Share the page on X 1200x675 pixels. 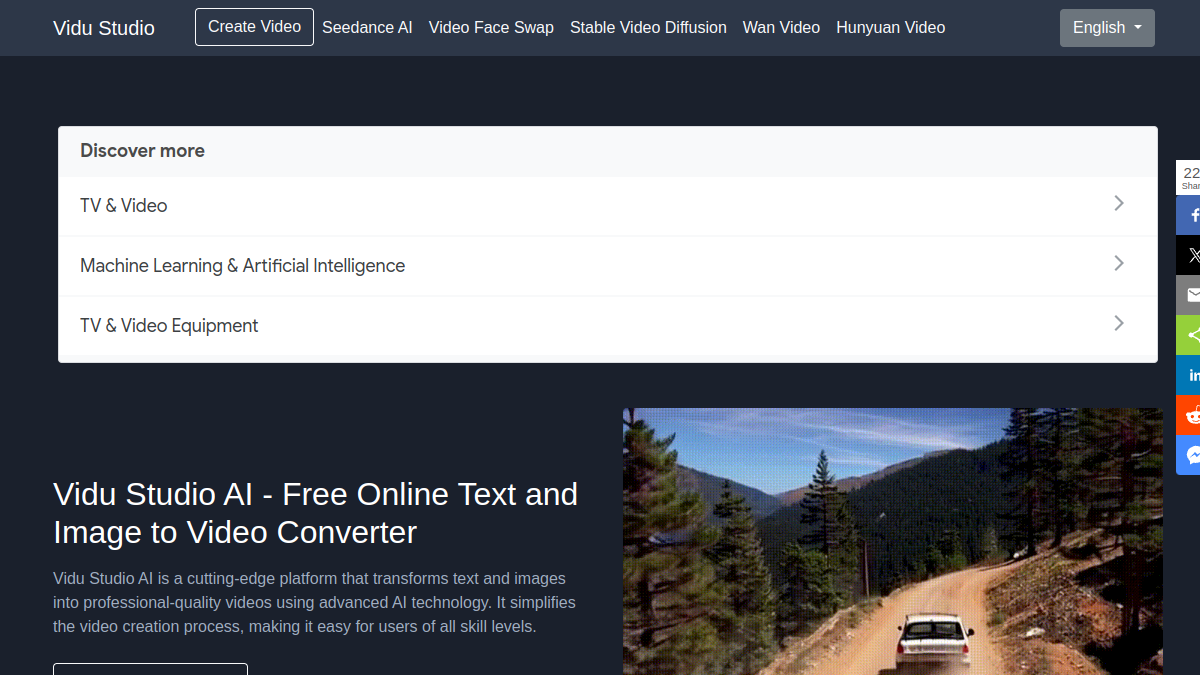(1188, 255)
